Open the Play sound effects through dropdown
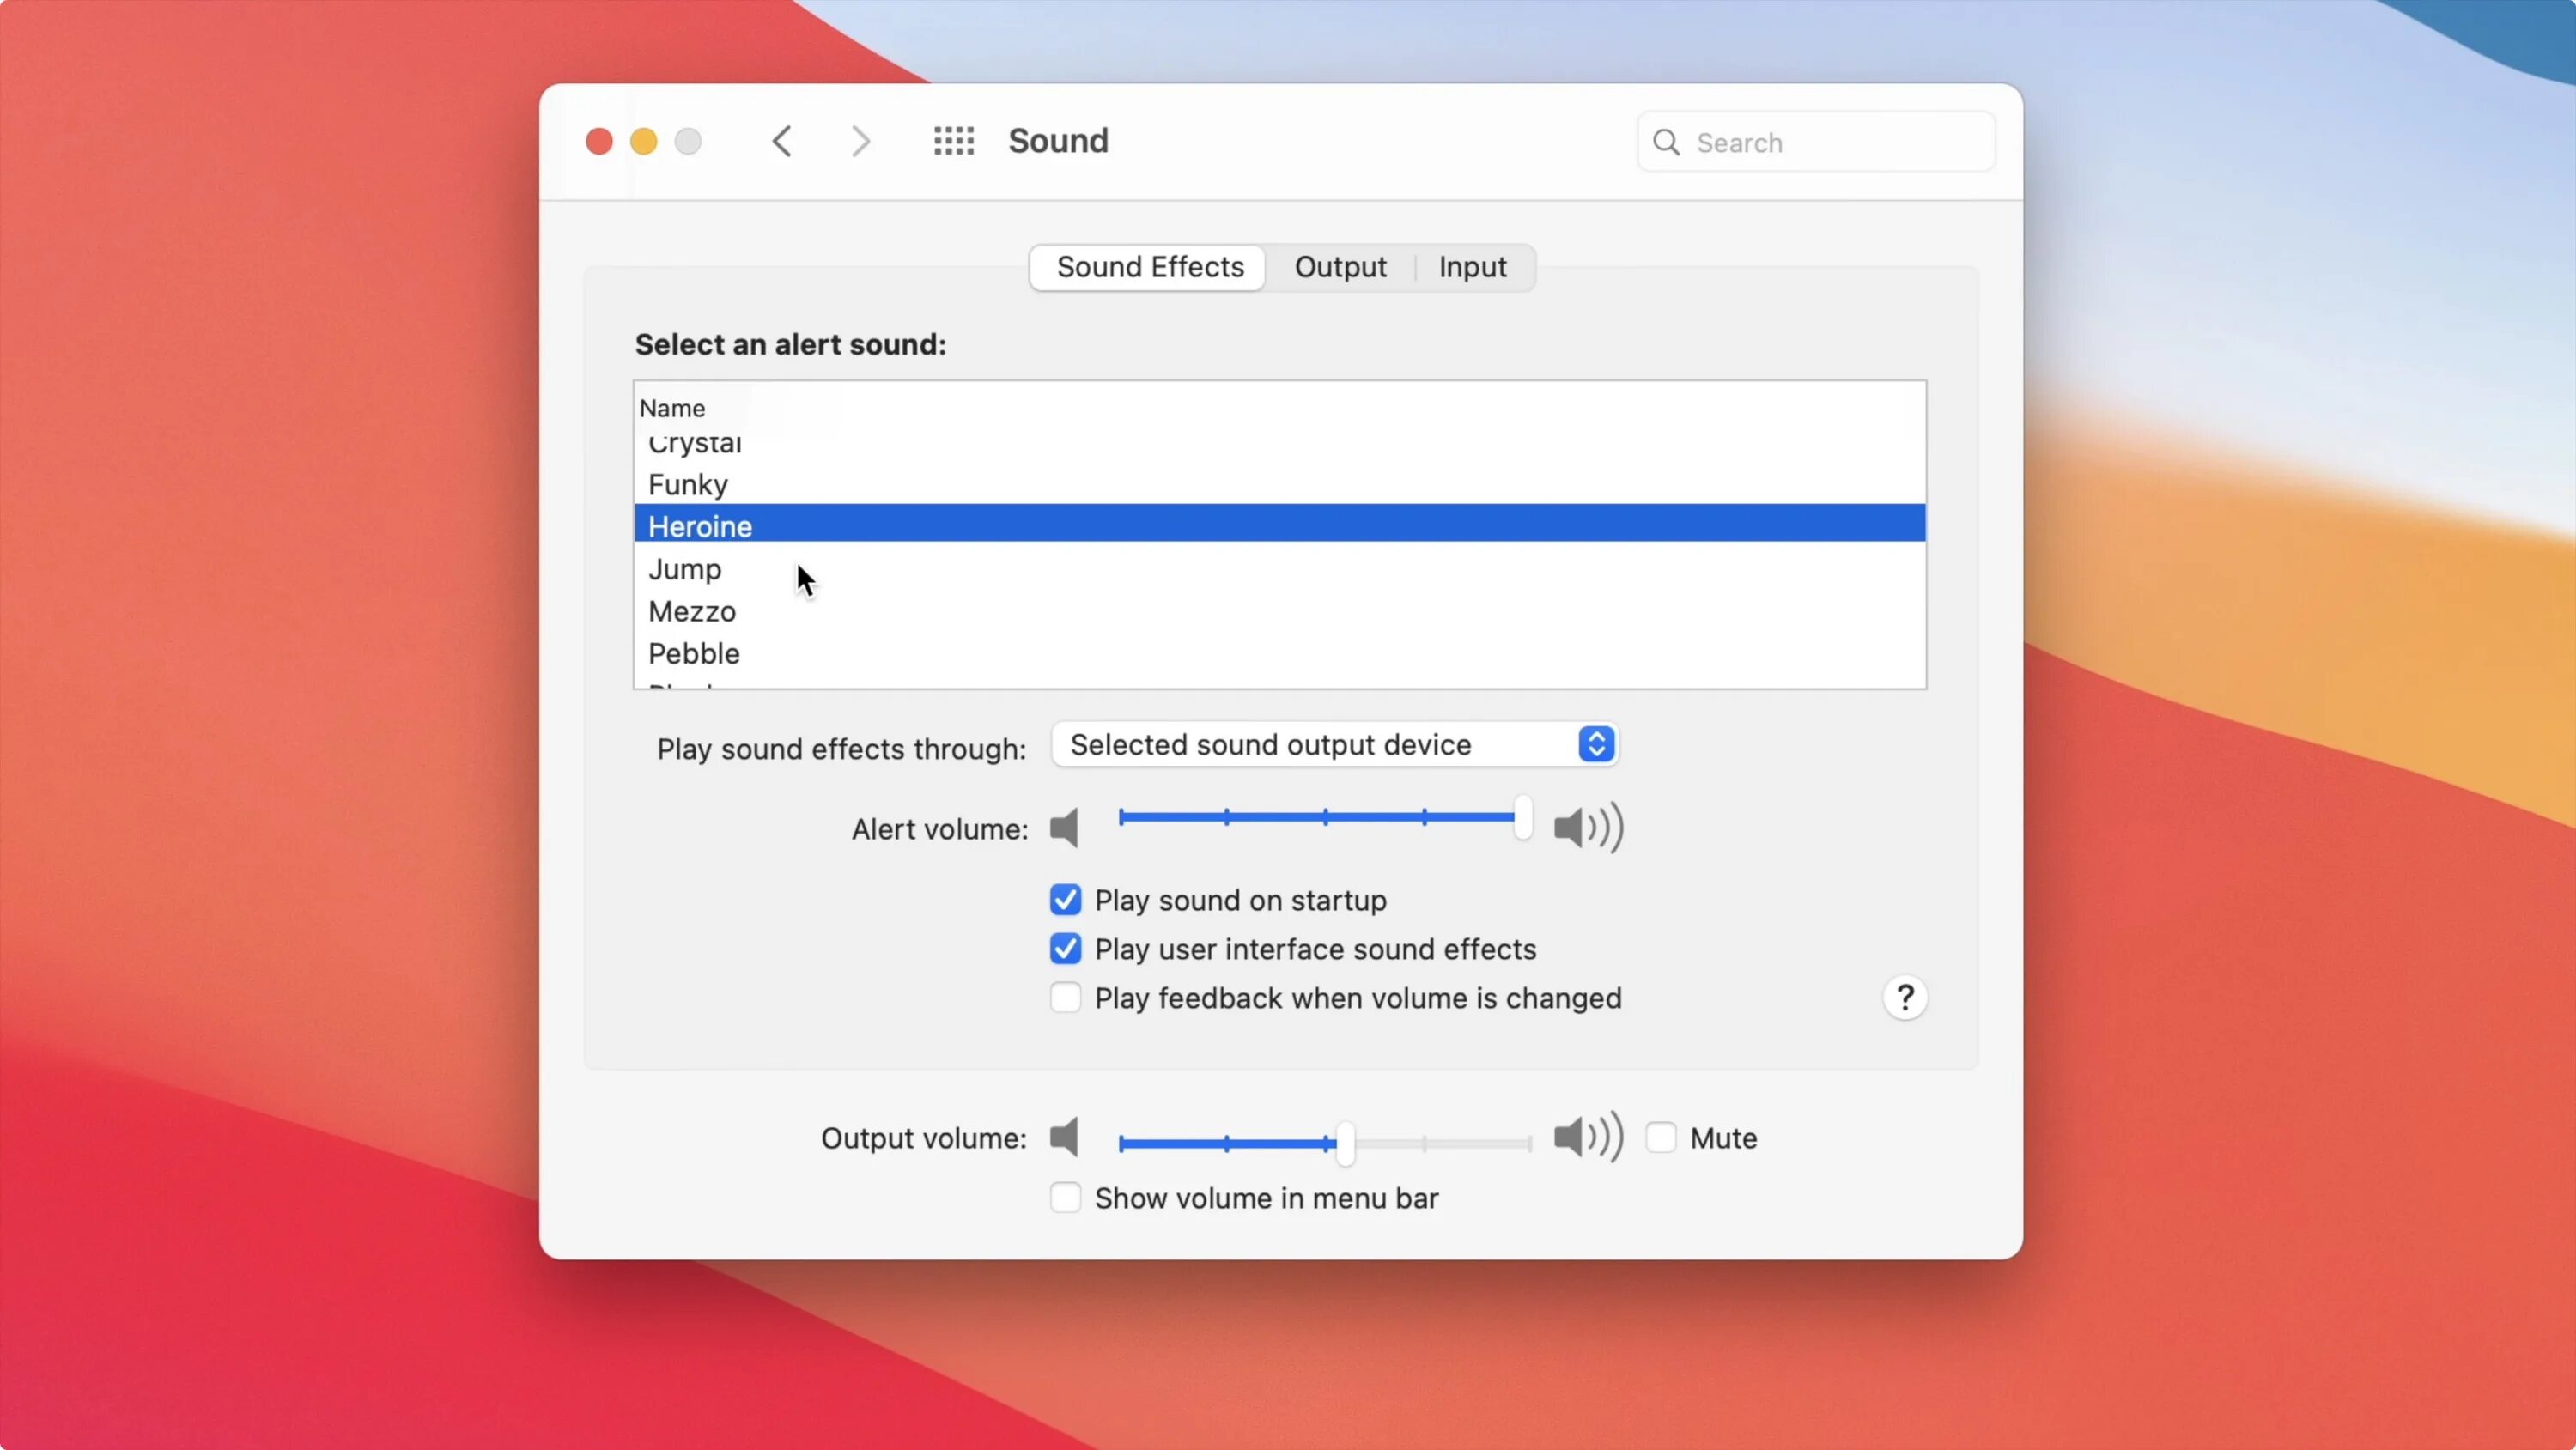The height and width of the screenshot is (1450, 2576). pos(1334,744)
